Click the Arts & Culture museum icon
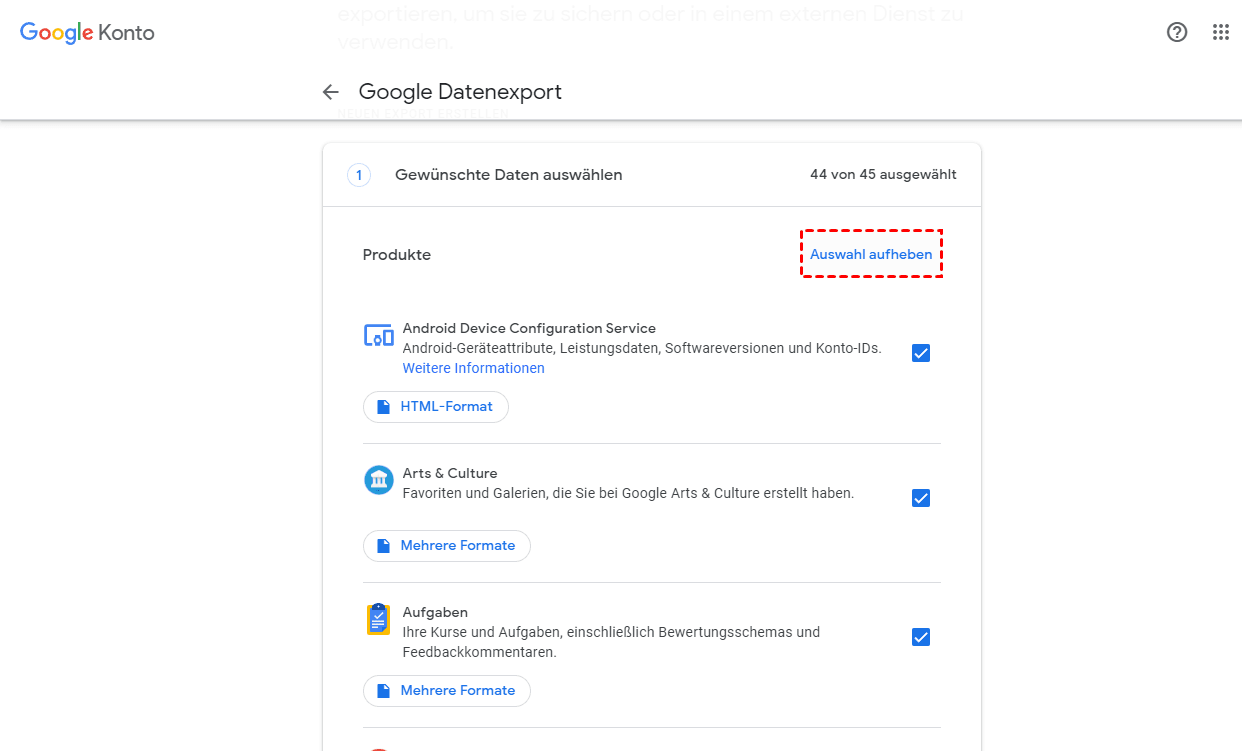This screenshot has height=751, width=1242. pos(378,480)
